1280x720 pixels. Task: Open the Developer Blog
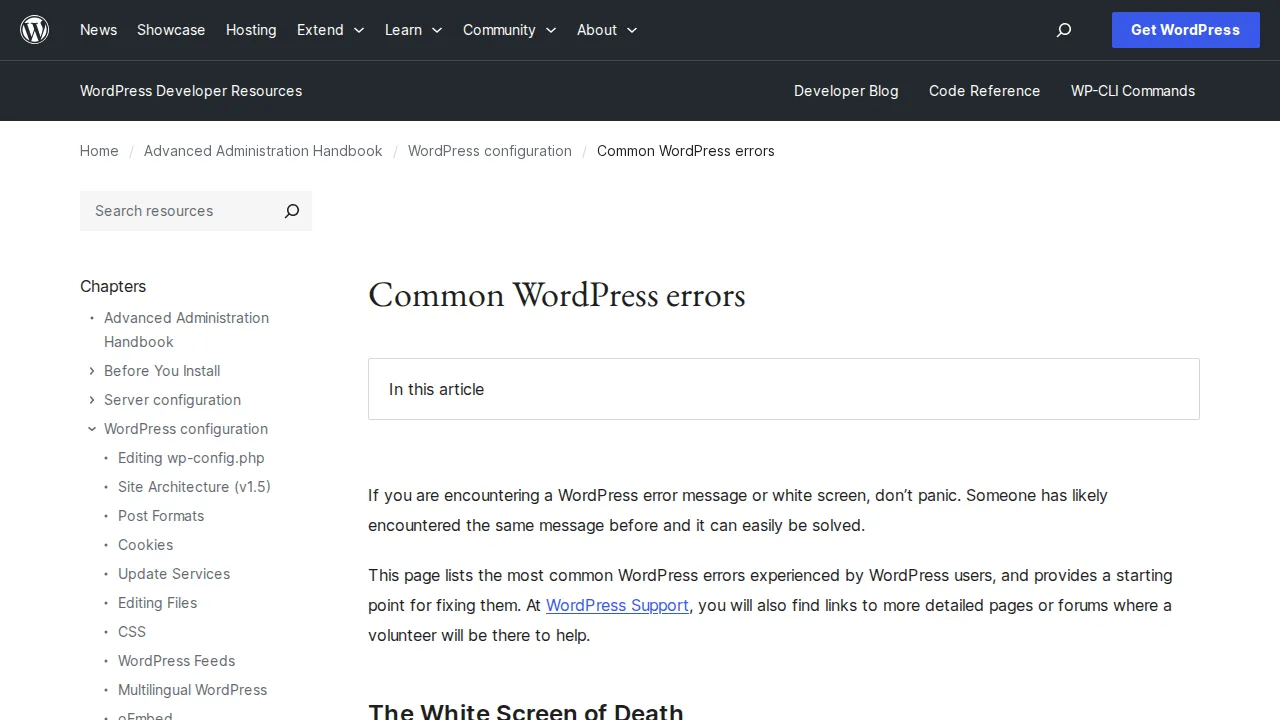[846, 91]
